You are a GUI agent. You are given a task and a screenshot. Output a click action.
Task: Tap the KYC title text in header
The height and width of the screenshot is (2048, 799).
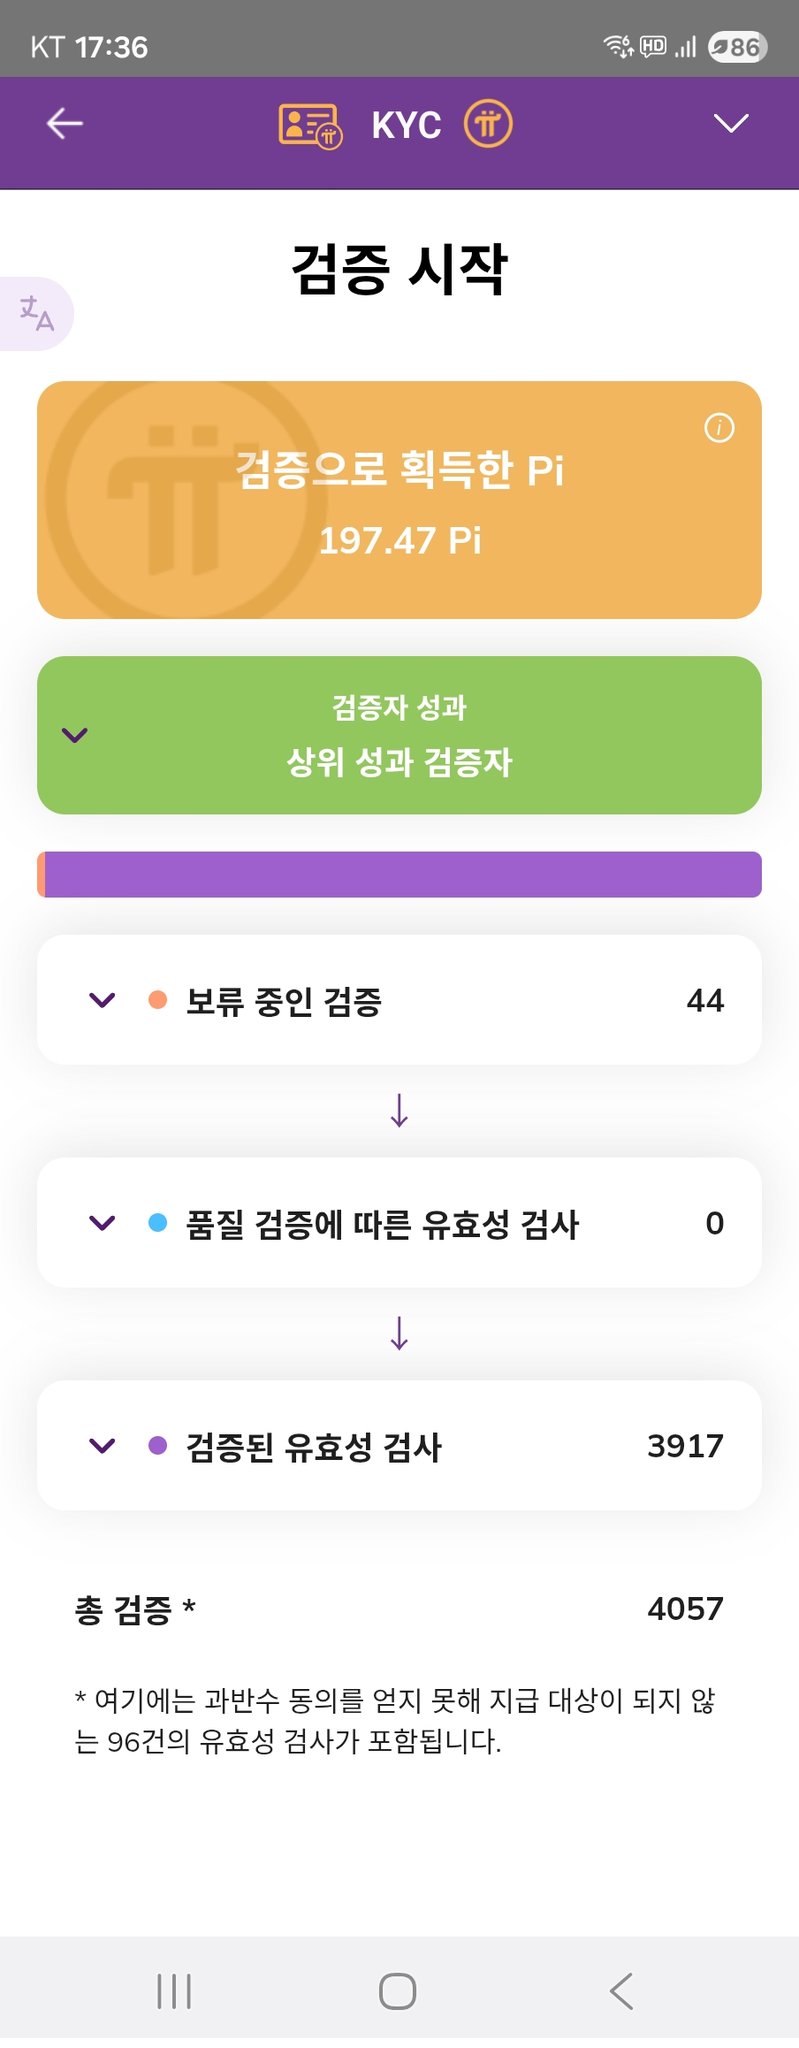[406, 126]
